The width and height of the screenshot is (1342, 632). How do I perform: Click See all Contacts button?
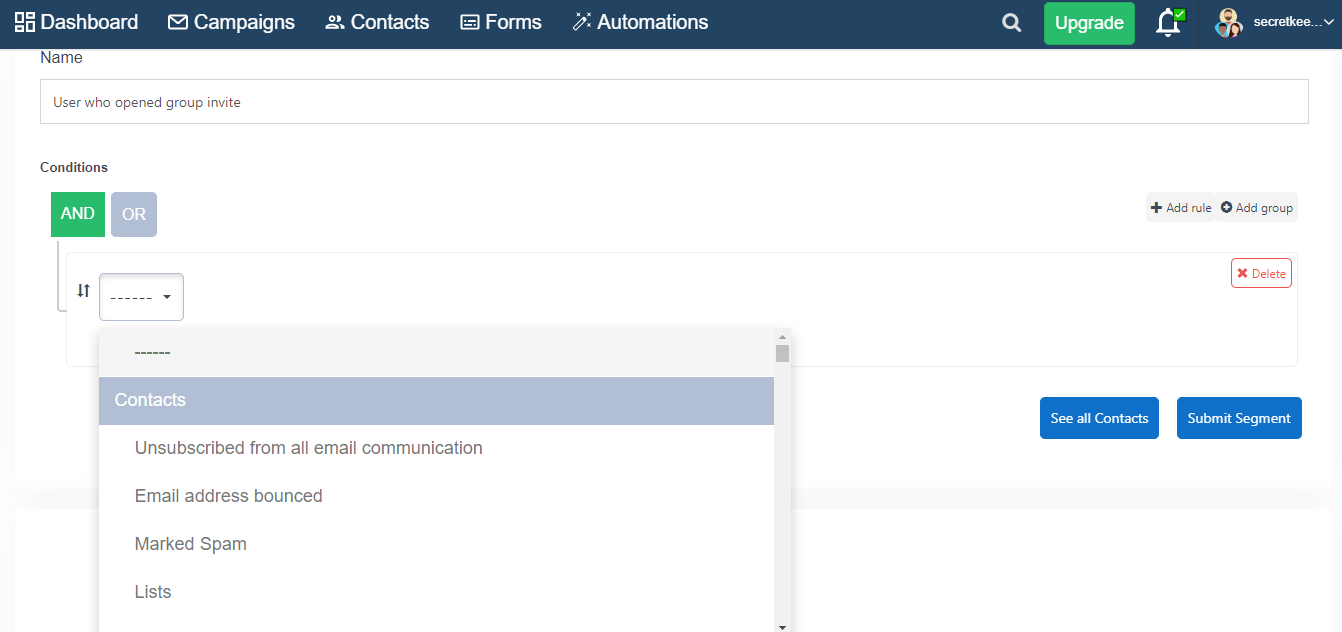(x=1099, y=418)
